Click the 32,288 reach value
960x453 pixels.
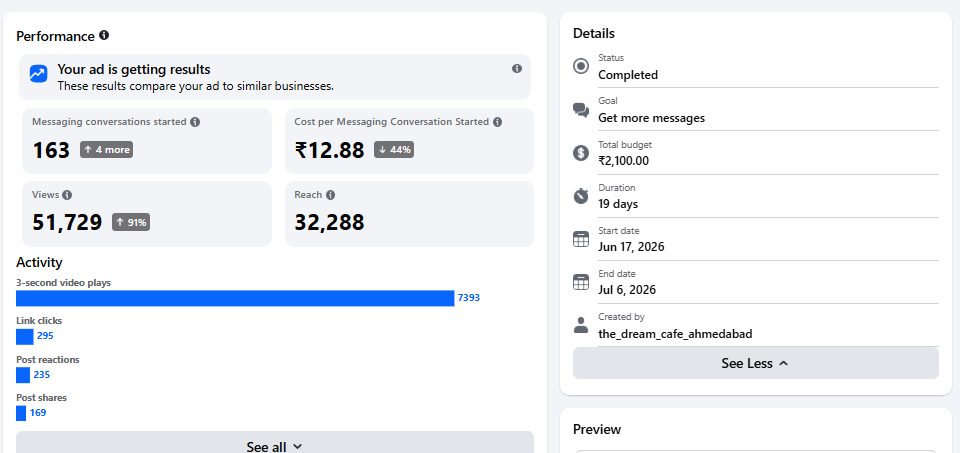coord(329,223)
